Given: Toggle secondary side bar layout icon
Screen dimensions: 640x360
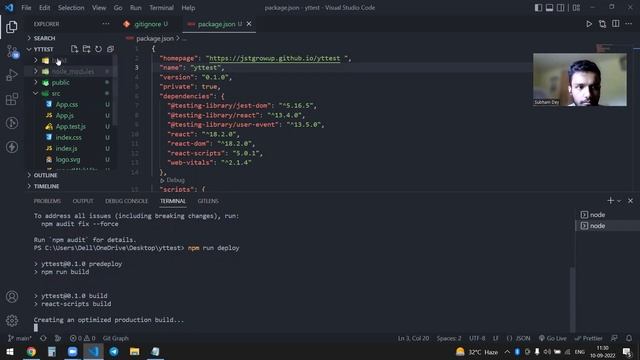Looking at the screenshot, I should (x=561, y=7).
